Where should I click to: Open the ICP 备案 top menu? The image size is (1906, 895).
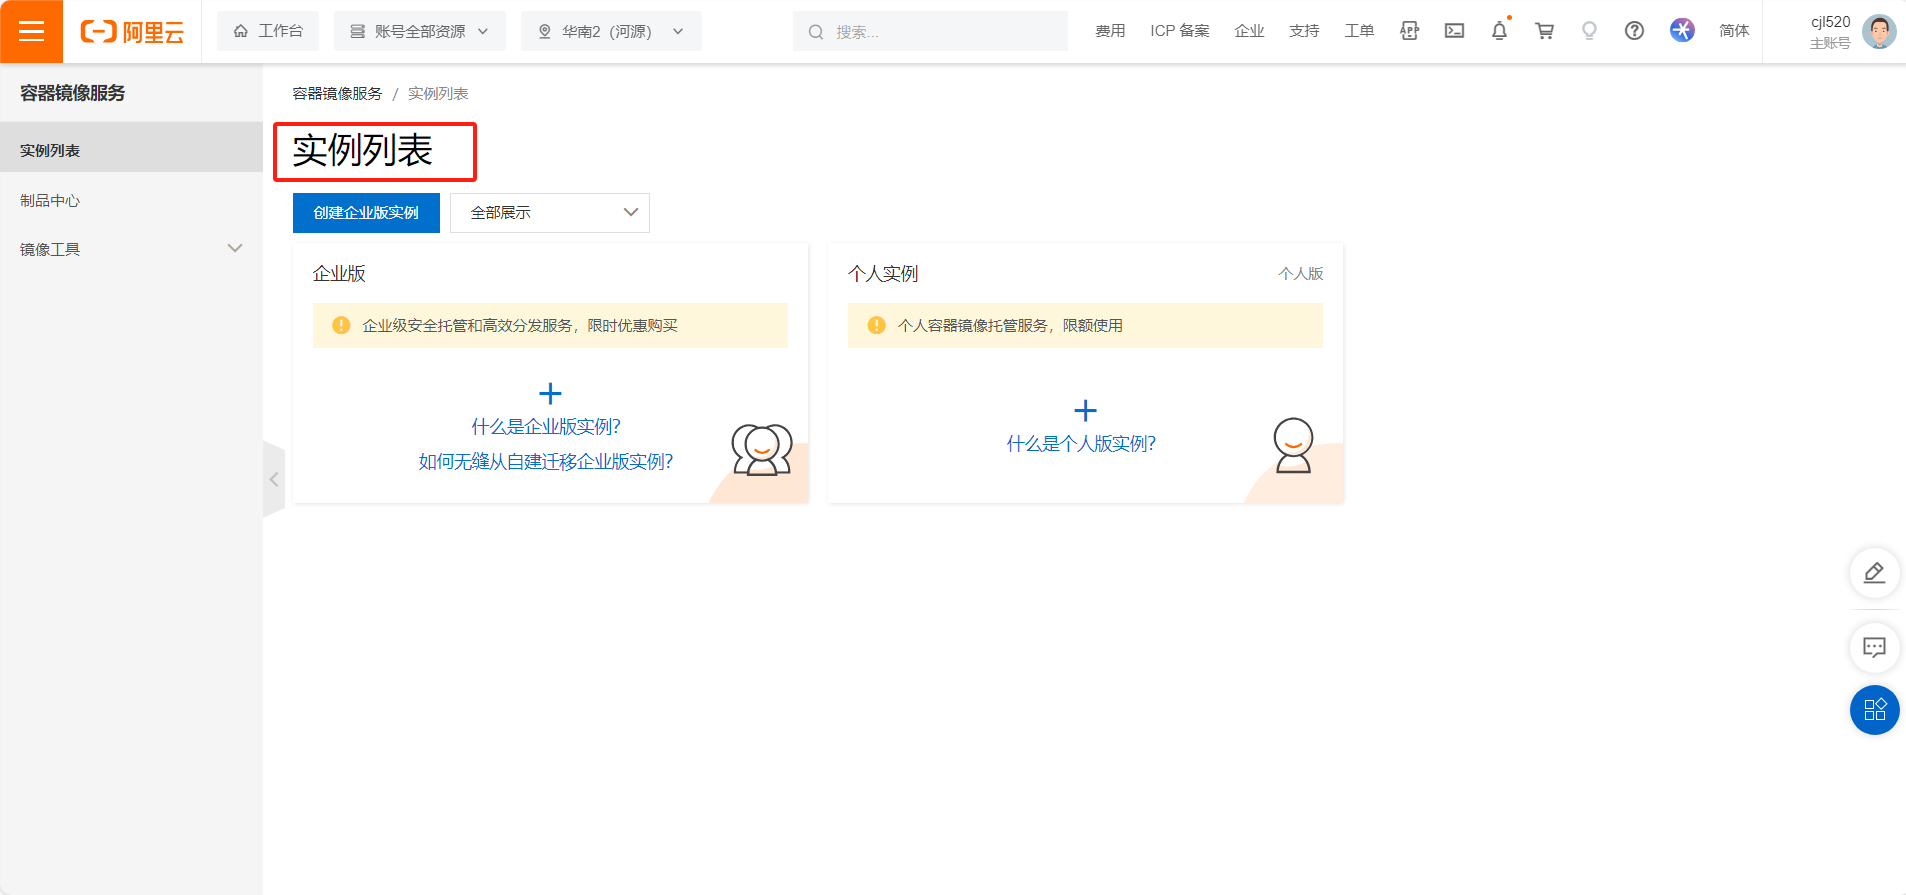(1180, 31)
